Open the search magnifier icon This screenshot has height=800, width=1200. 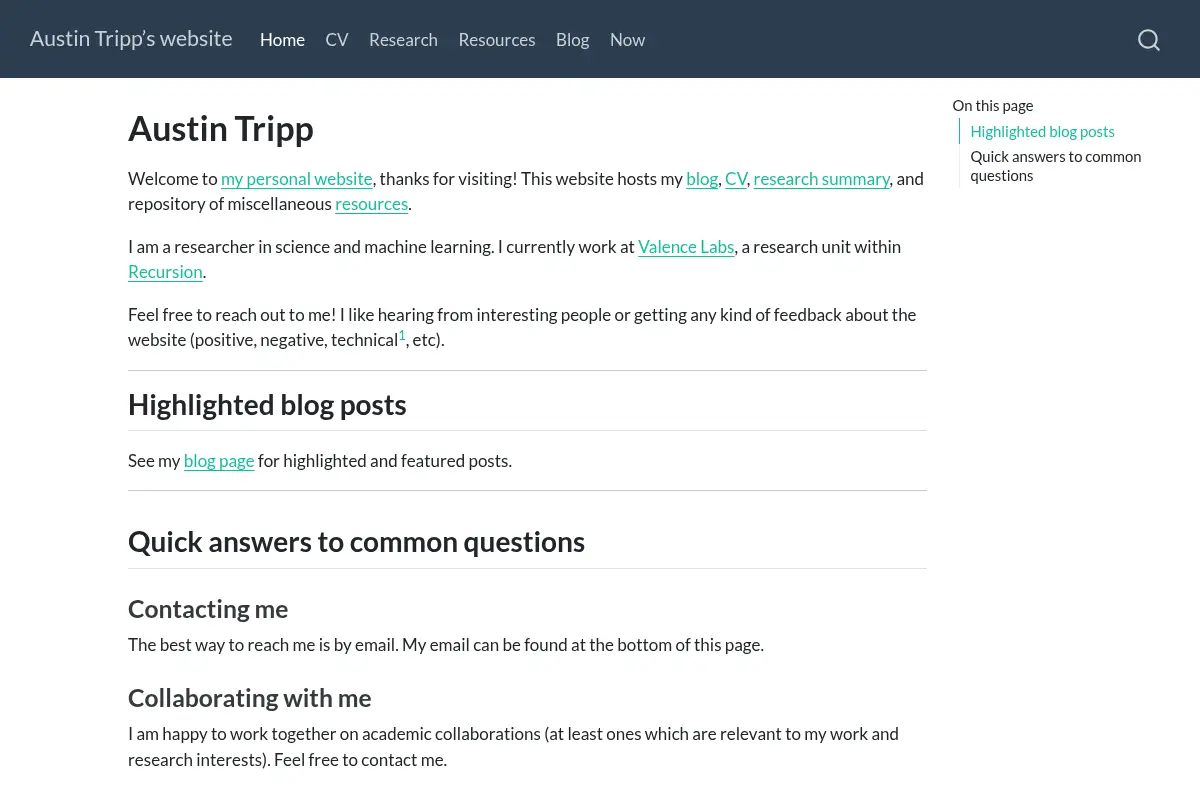pyautogui.click(x=1149, y=40)
